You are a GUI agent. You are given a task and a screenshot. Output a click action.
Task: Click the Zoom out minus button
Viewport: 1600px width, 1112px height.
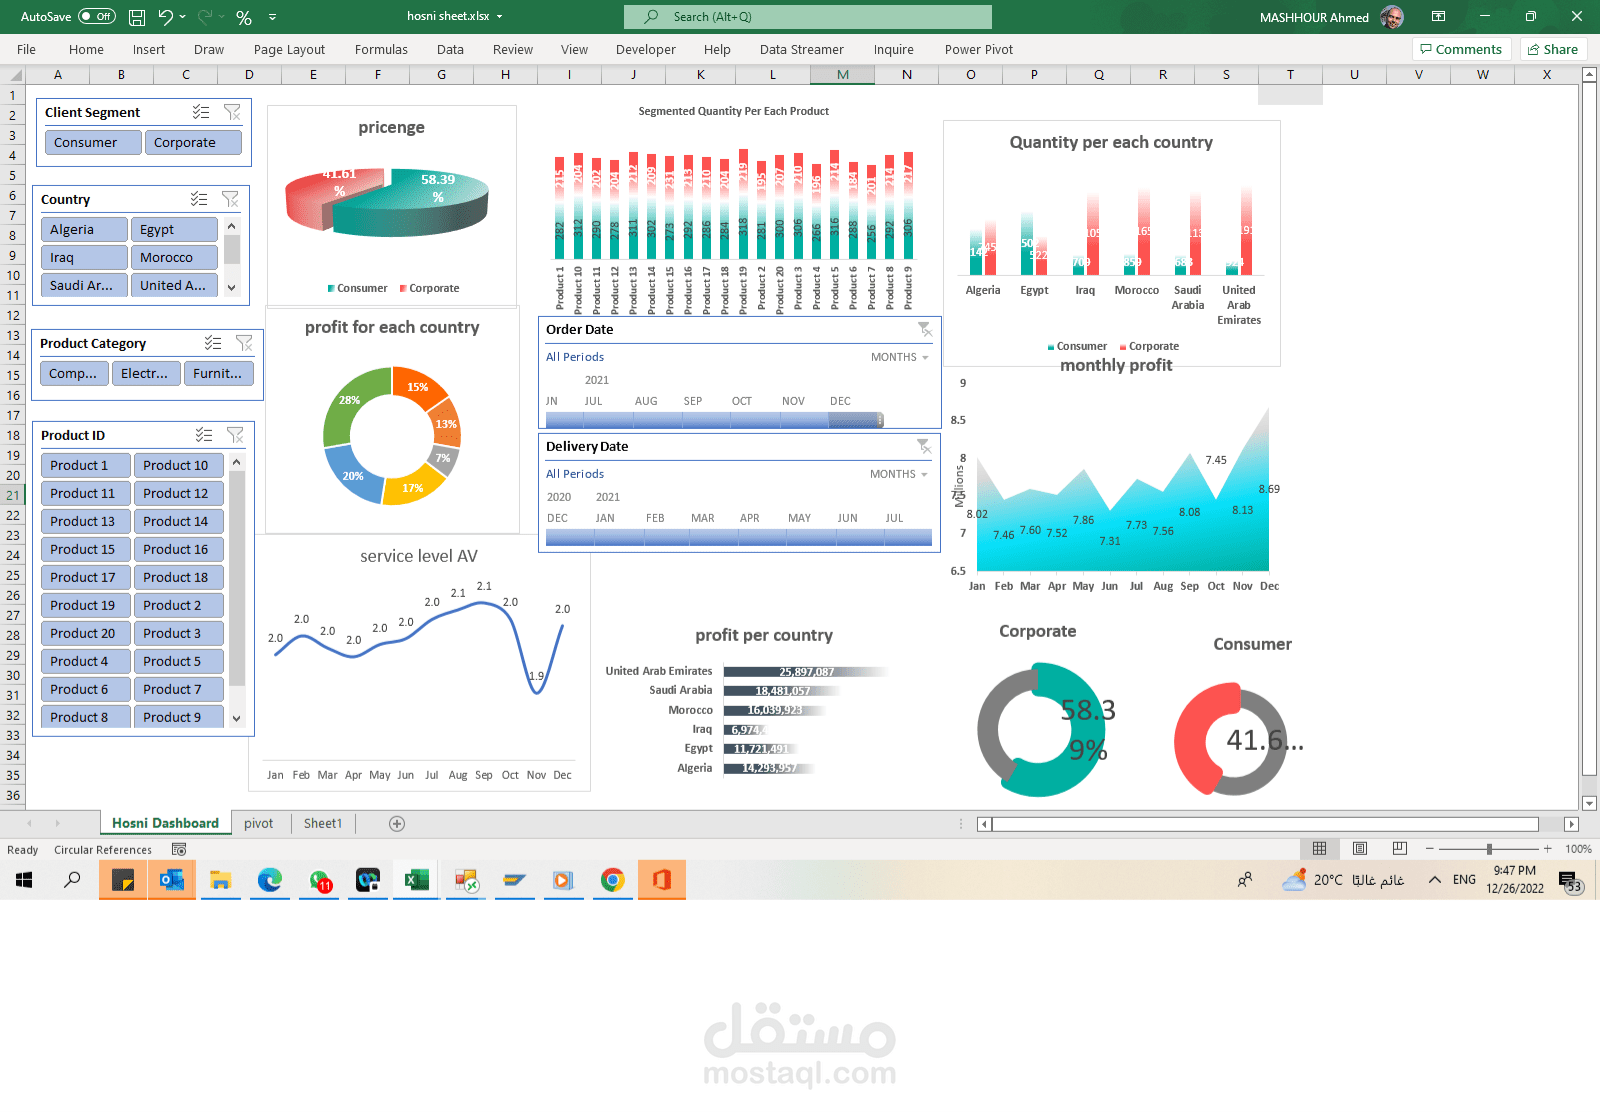click(1430, 849)
